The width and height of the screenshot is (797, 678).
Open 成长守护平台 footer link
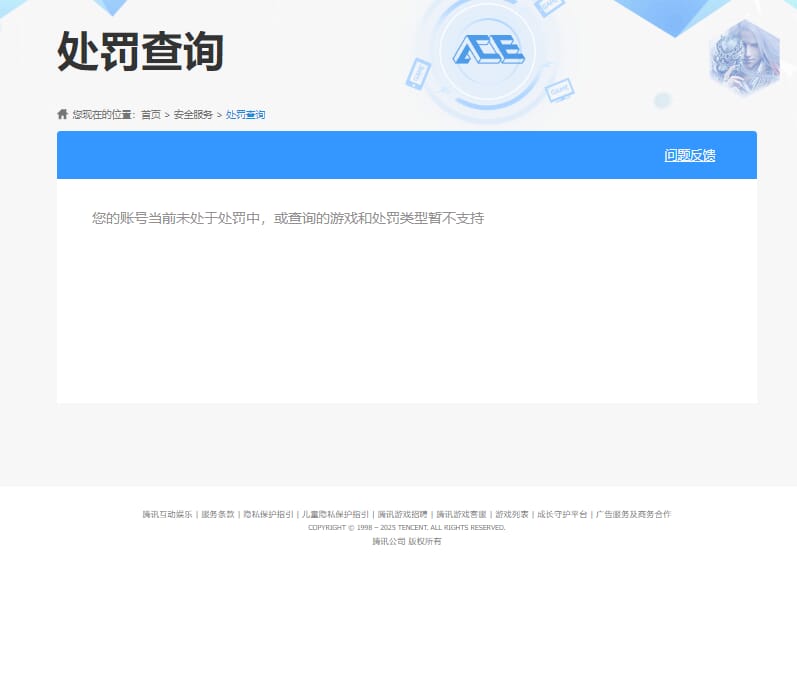tap(562, 514)
